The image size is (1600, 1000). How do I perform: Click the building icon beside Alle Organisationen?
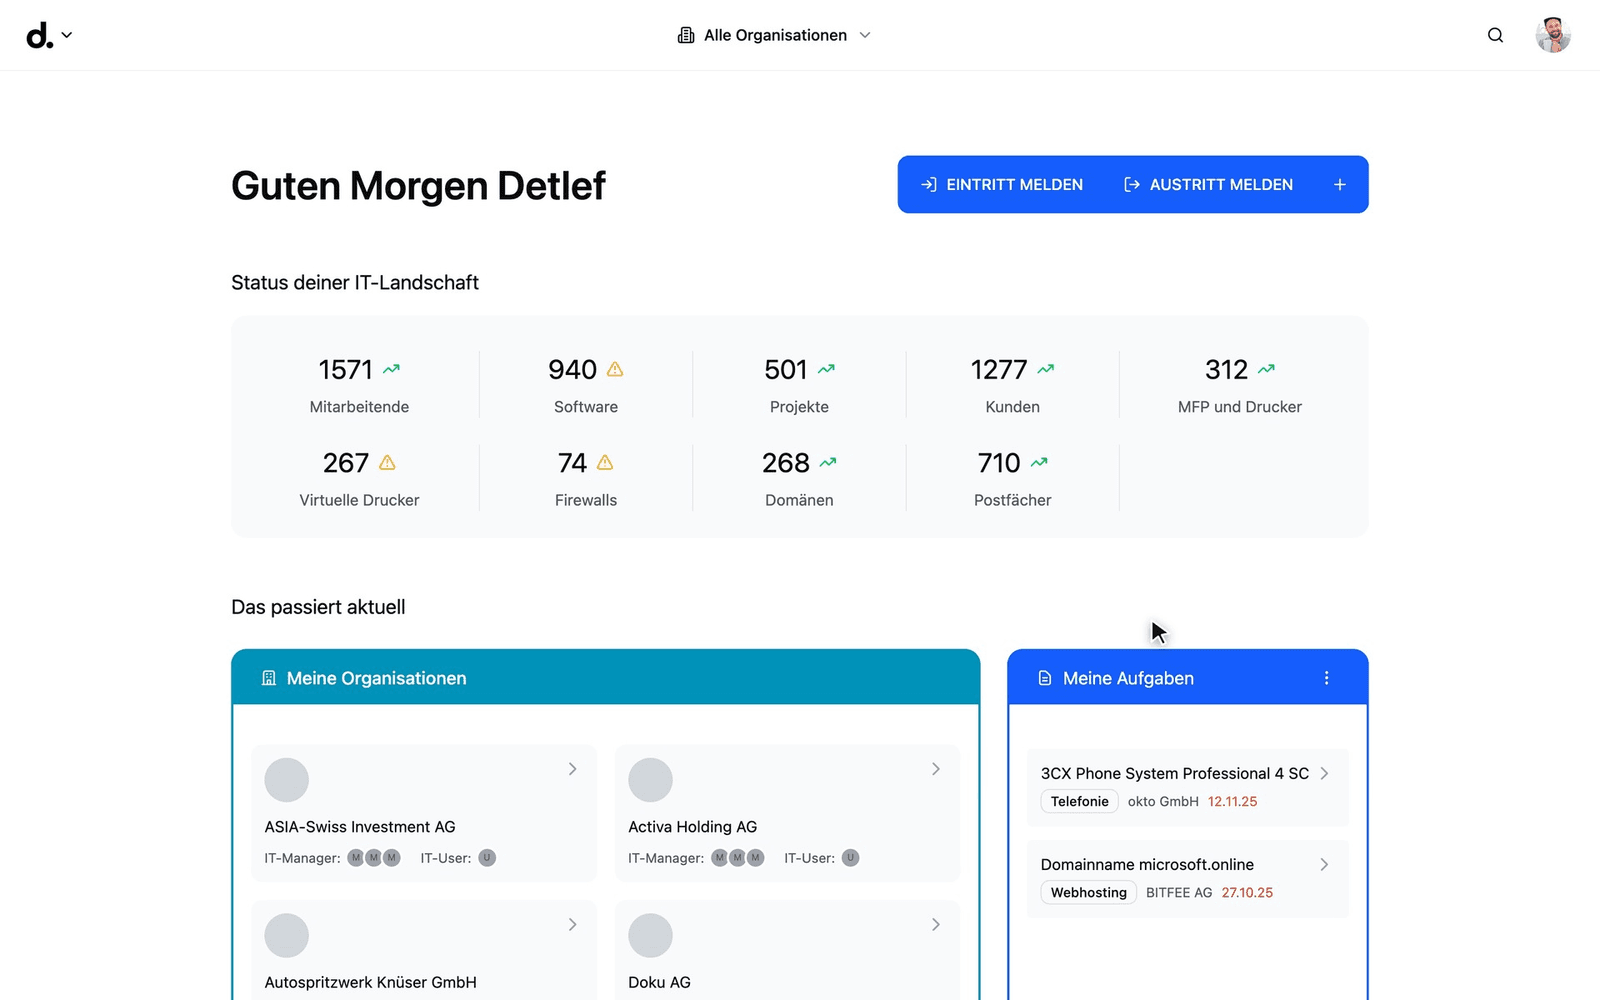coord(686,35)
